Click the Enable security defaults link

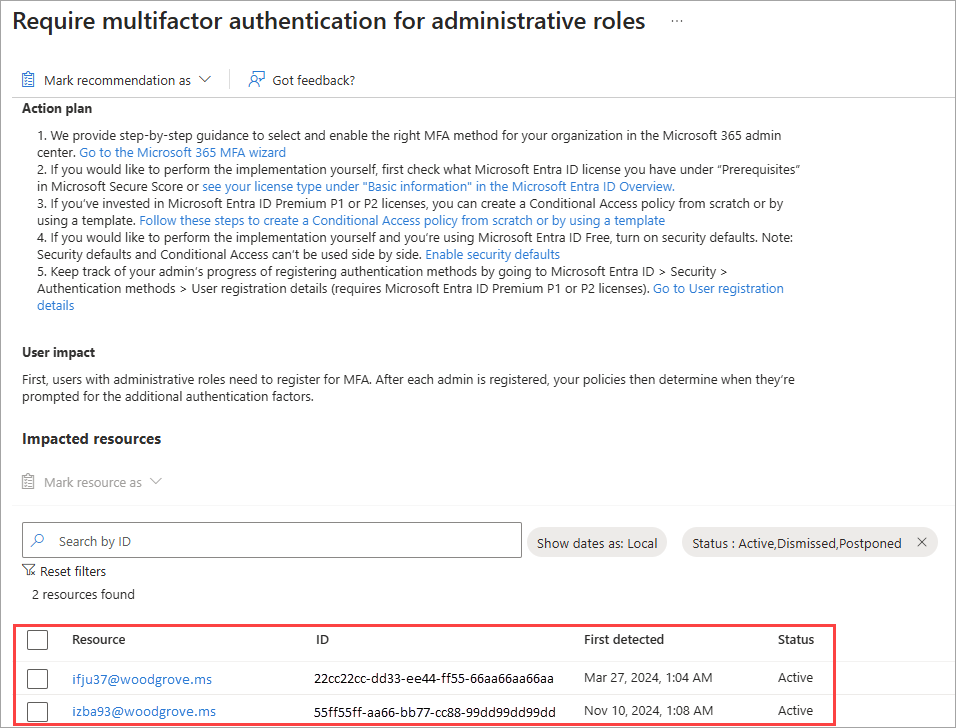[x=492, y=255]
